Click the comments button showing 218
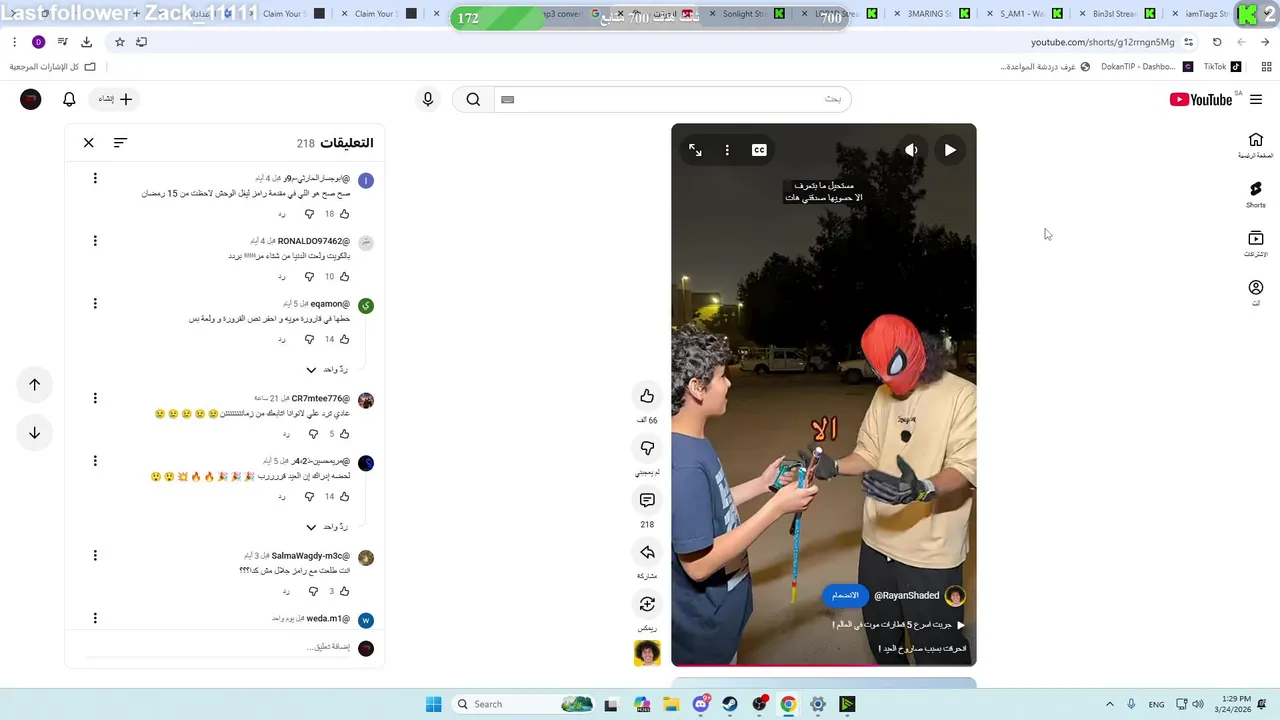The width and height of the screenshot is (1280, 720). [647, 500]
